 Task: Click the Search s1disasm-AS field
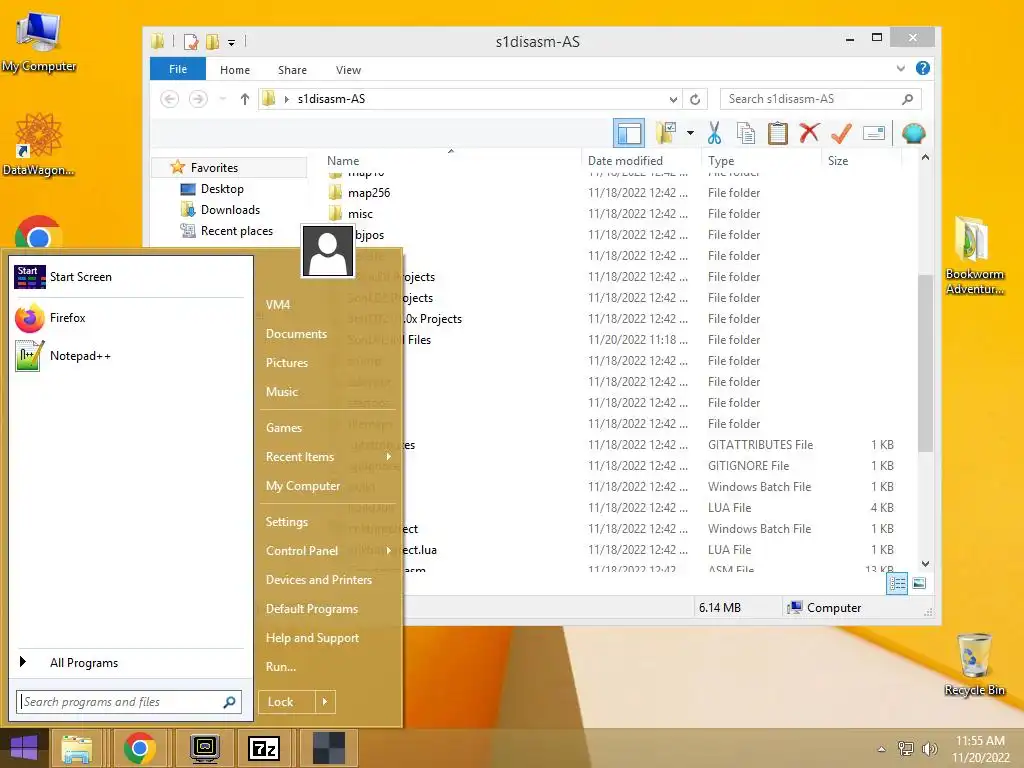[x=820, y=99]
